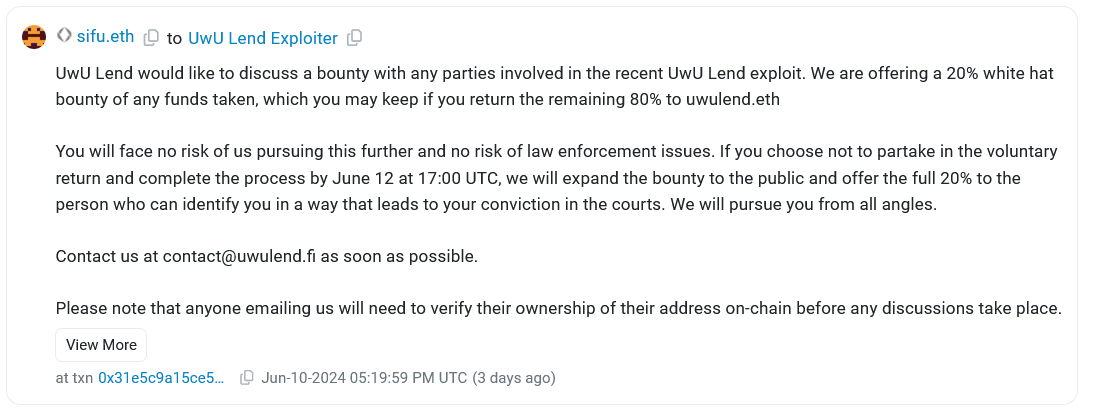
Task: Open transaction 0x31e5c9a15ce5… details
Action: pyautogui.click(x=161, y=378)
